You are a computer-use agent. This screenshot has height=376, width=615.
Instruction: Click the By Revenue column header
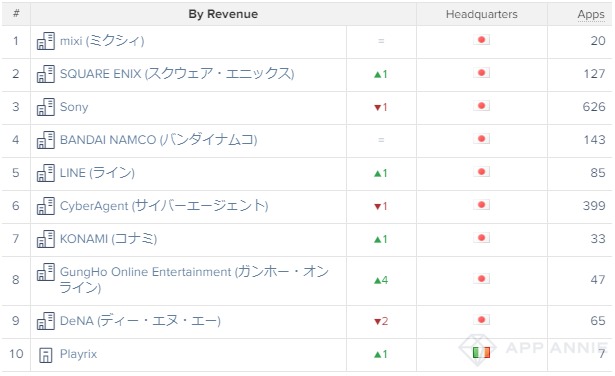pos(223,14)
